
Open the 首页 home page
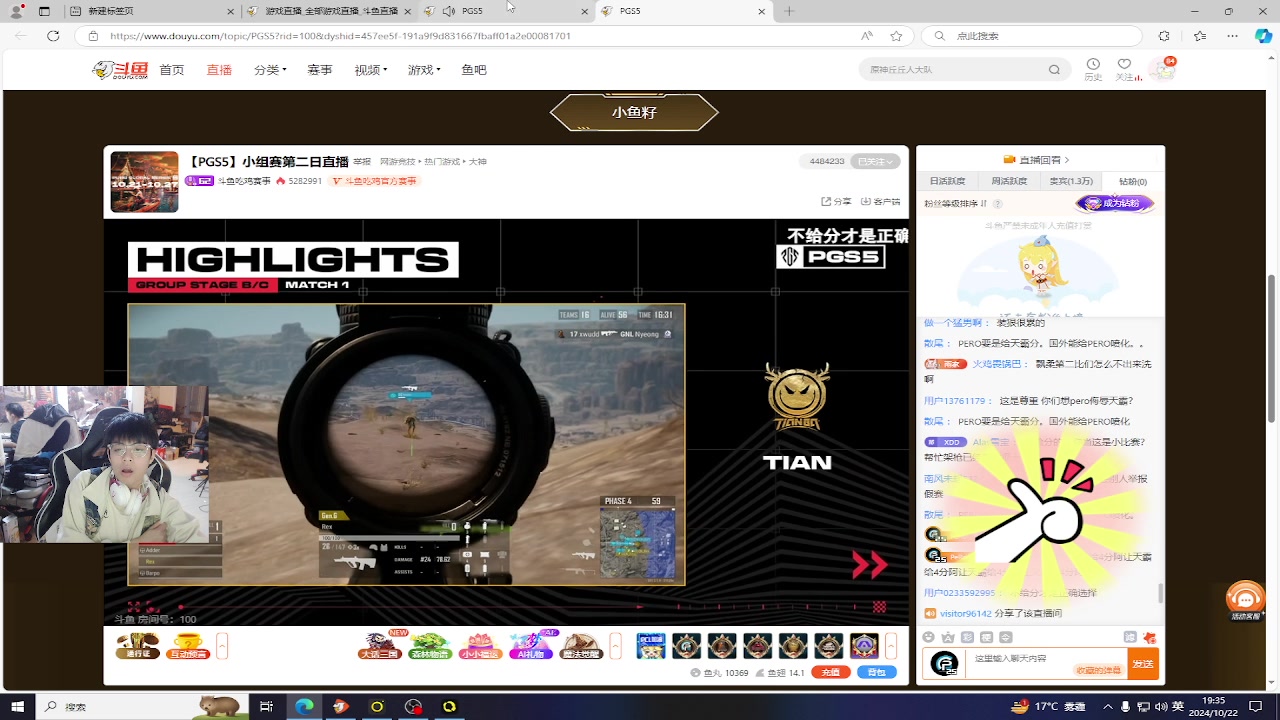click(x=172, y=70)
